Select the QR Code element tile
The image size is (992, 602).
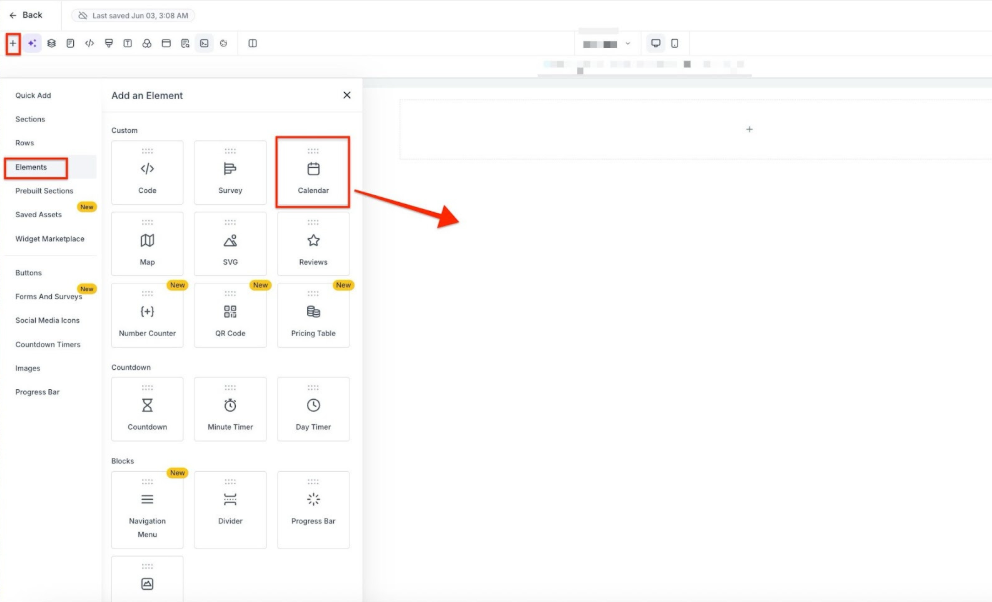230,316
